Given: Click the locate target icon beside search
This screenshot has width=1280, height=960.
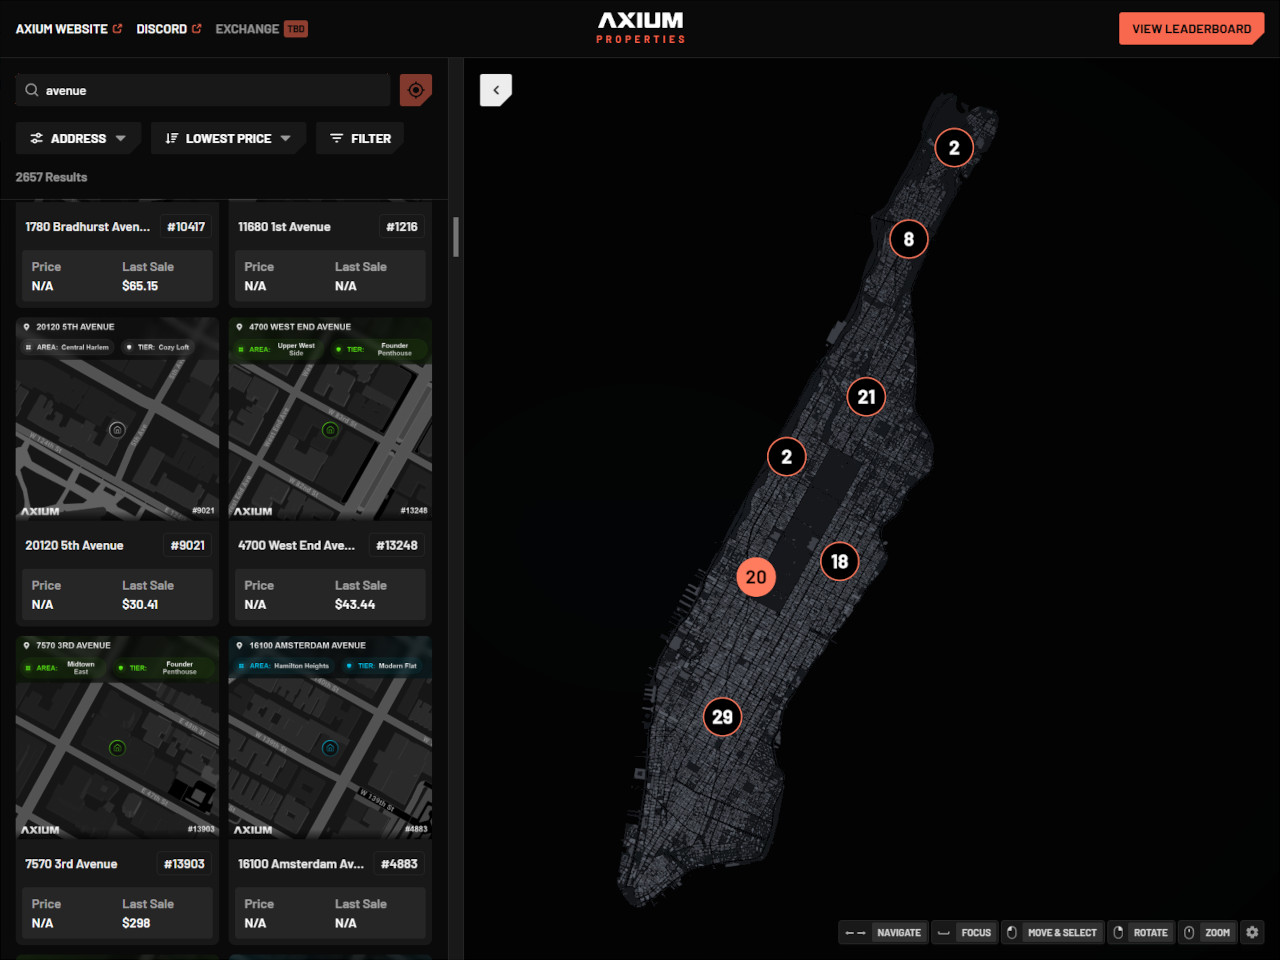Looking at the screenshot, I should click(x=416, y=90).
